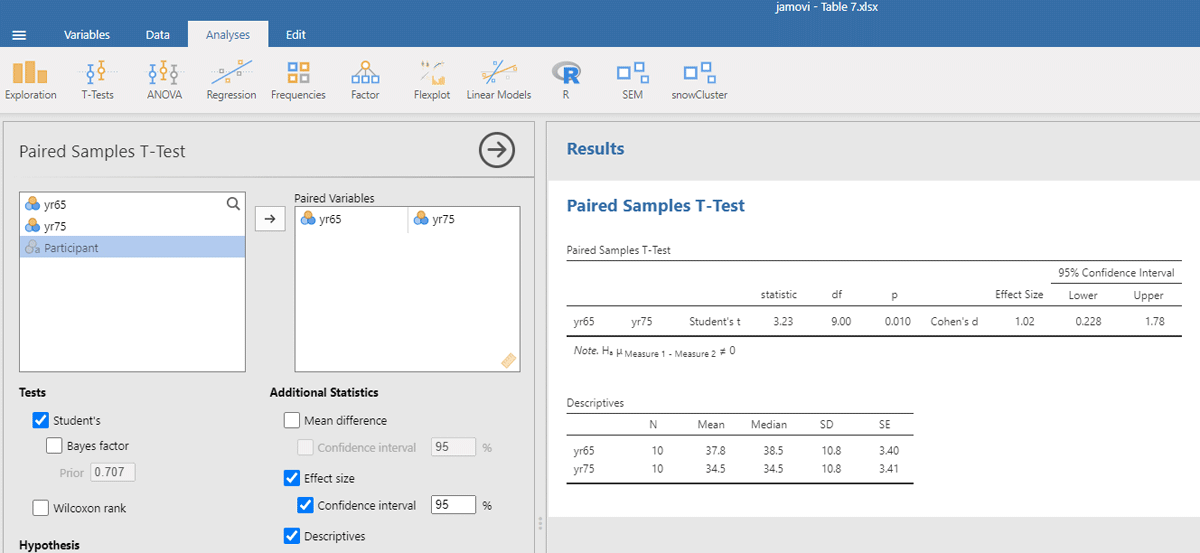Open the Regression analysis menu
This screenshot has width=1200, height=553.
231,80
